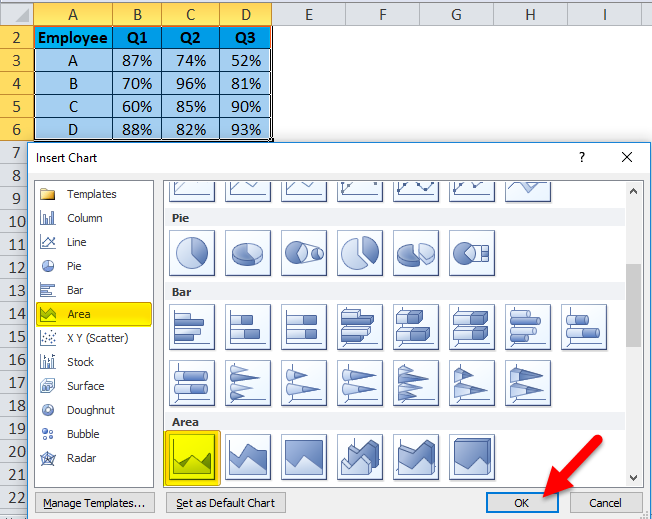Select column header E
This screenshot has width=652, height=519.
[x=309, y=15]
